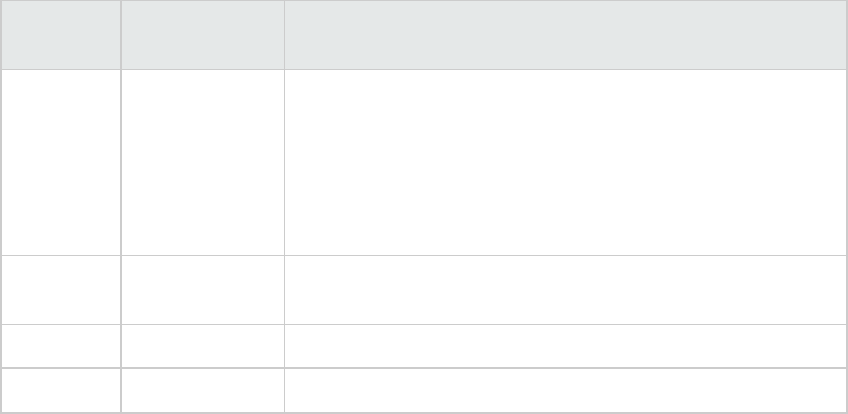Click wide cell in second body row
This screenshot has width=848, height=414.
tap(565, 289)
